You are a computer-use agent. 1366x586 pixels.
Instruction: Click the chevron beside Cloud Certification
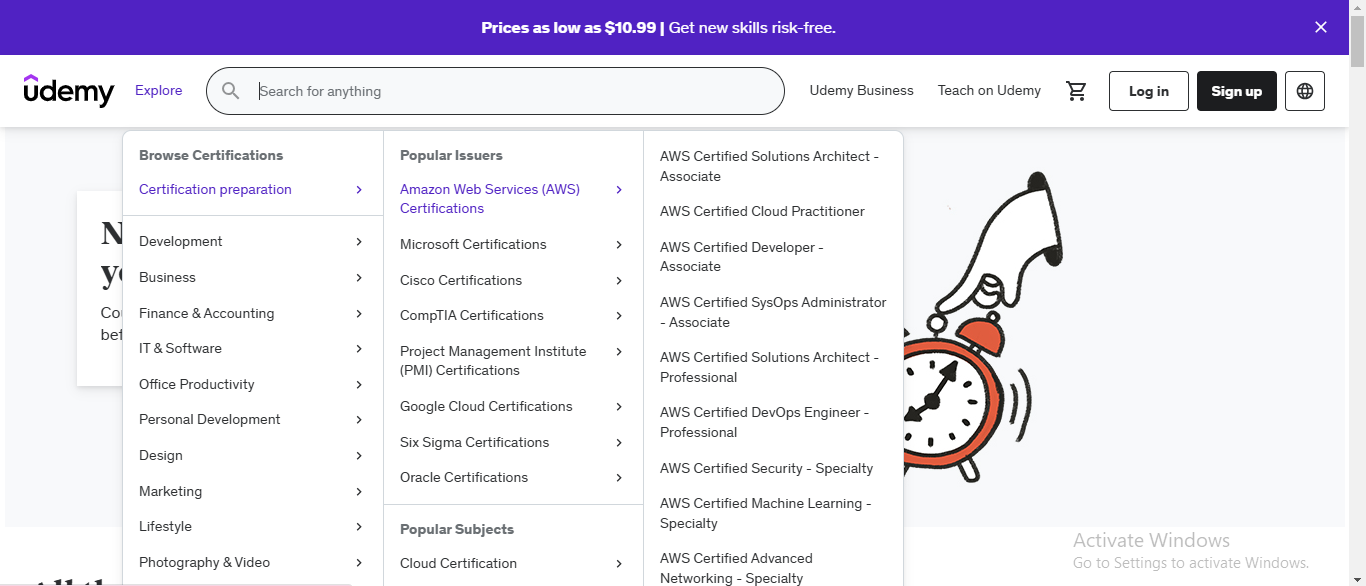coord(619,564)
